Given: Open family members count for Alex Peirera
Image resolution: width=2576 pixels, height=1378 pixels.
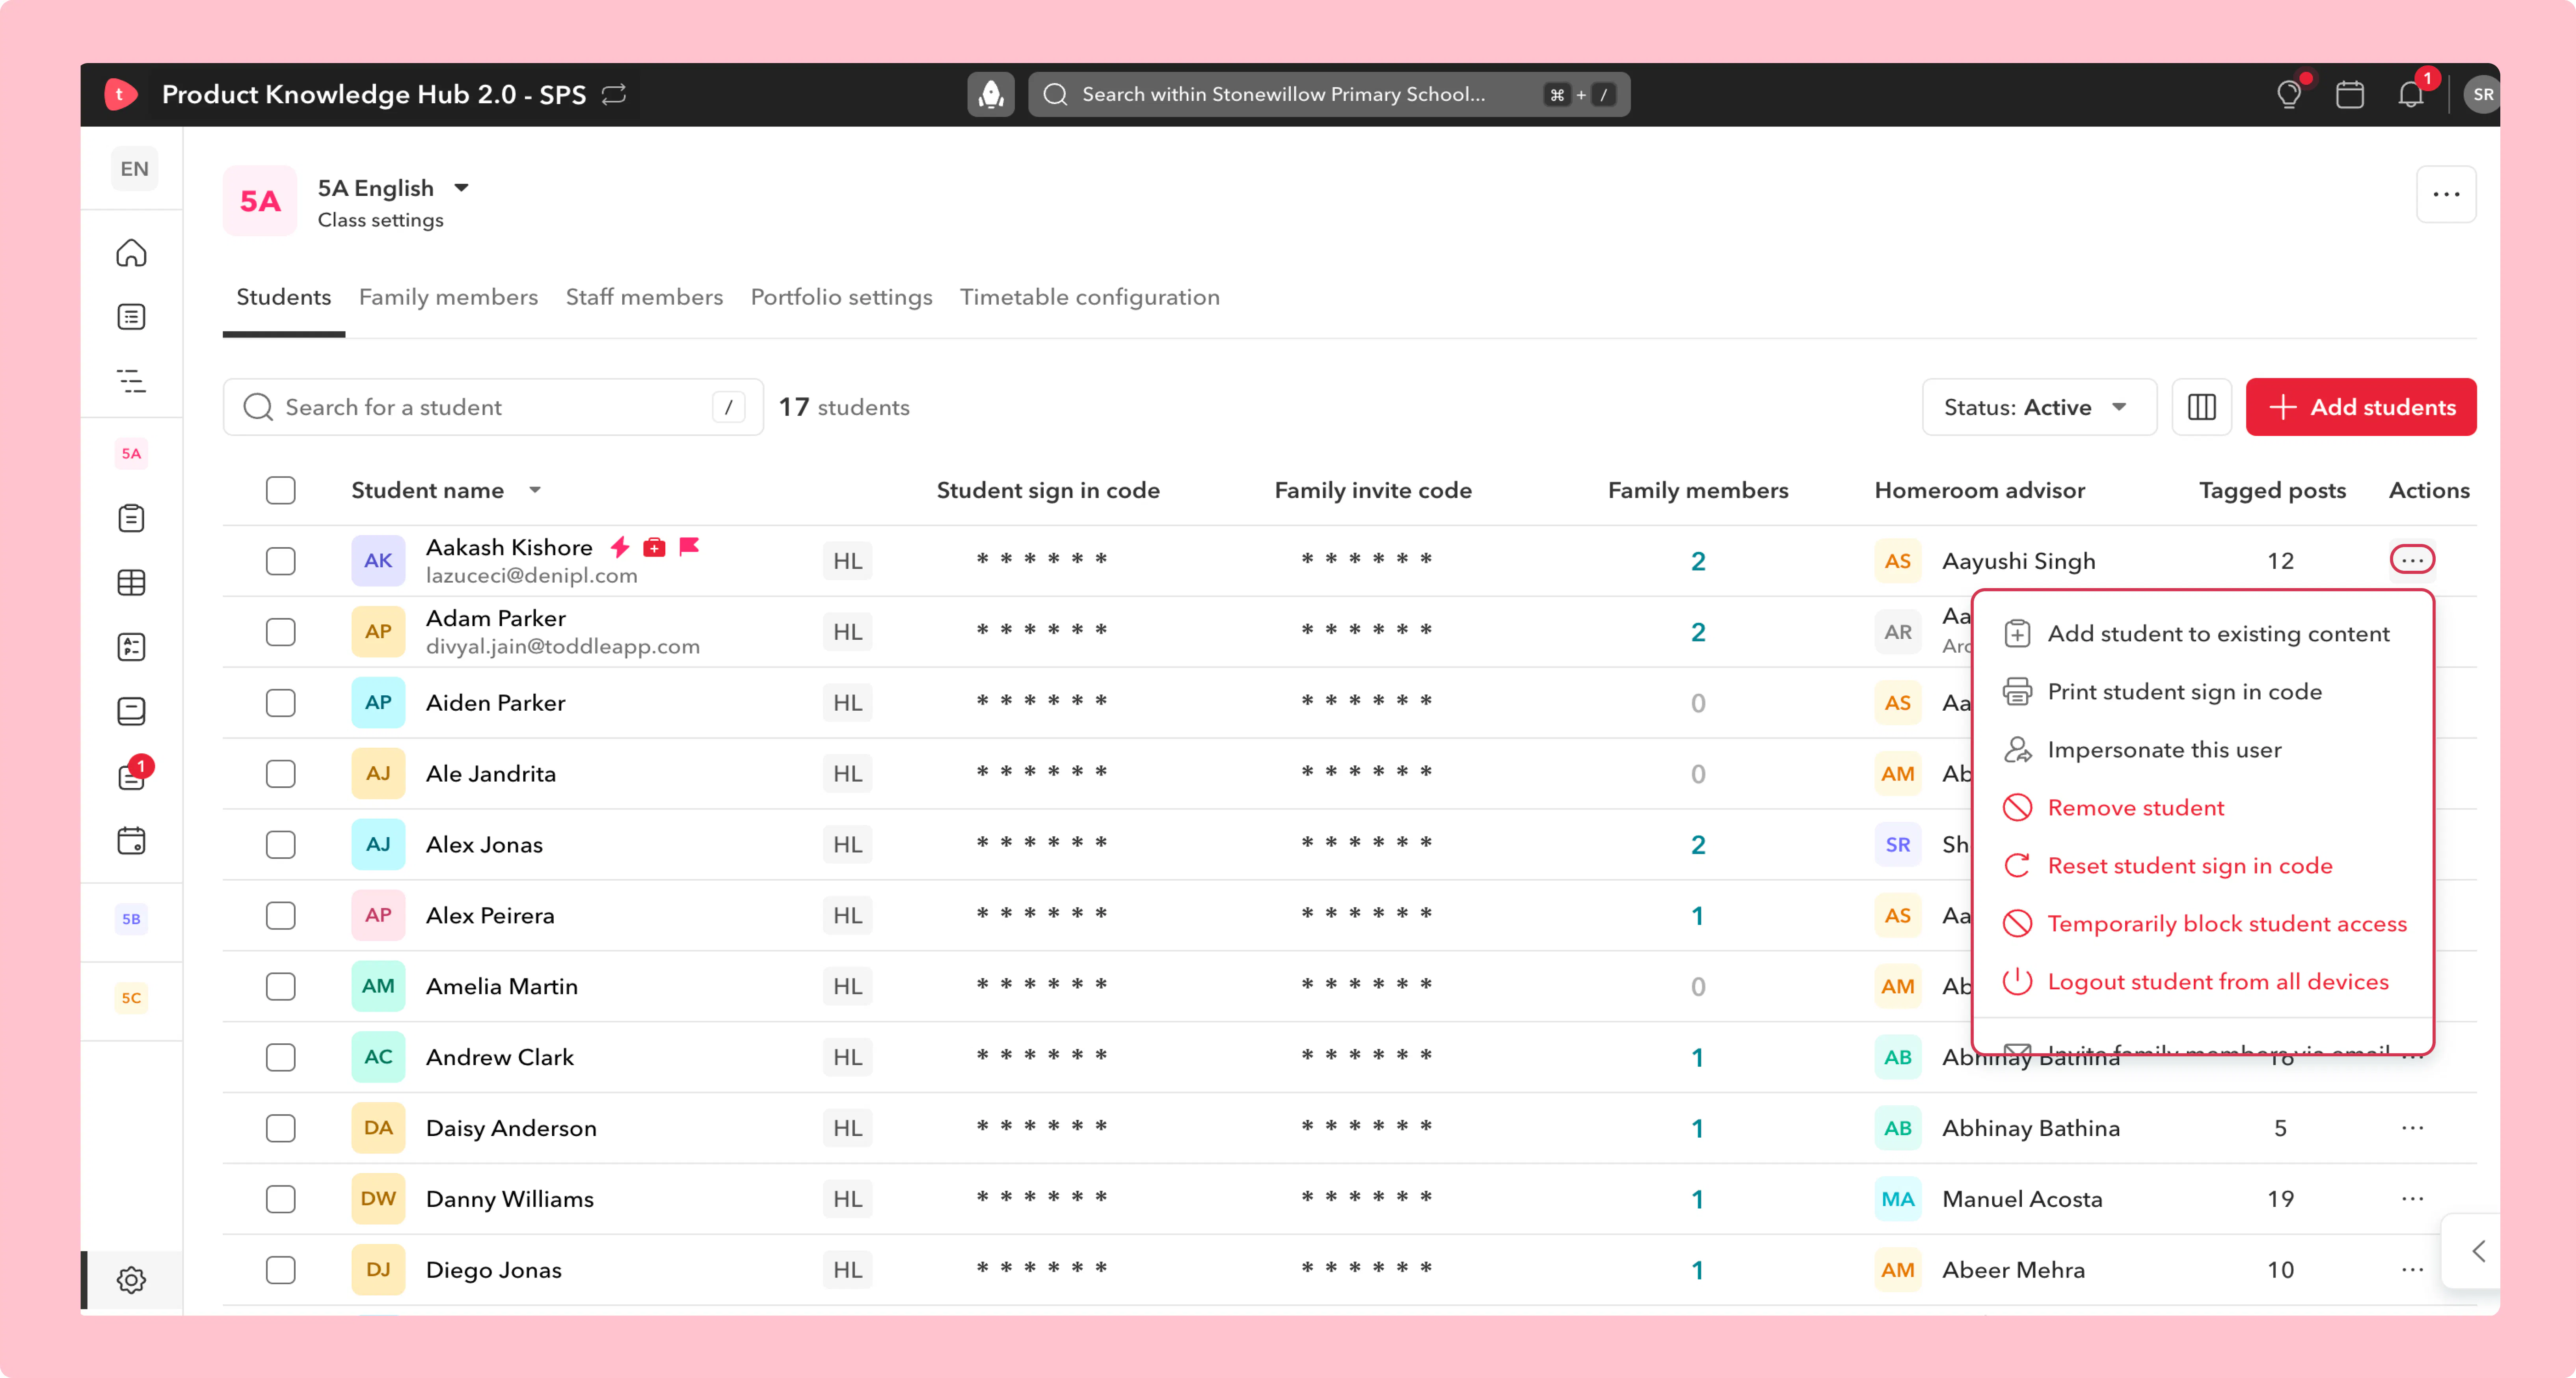Looking at the screenshot, I should click(1697, 916).
